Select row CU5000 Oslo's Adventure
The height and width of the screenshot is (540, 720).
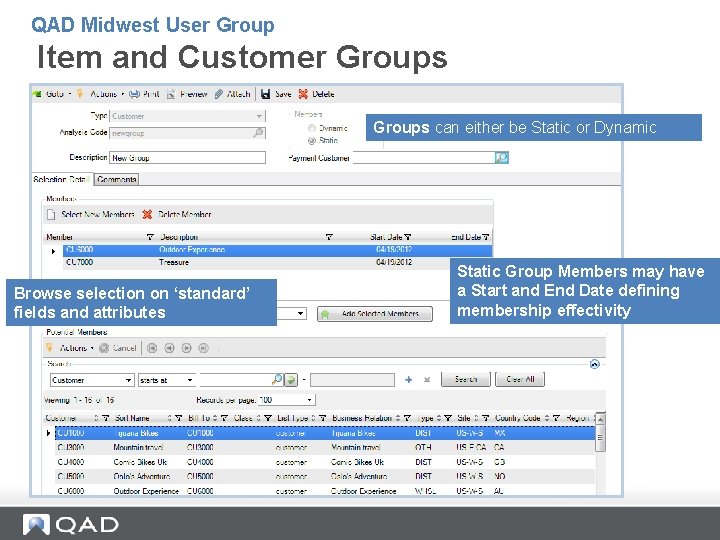pyautogui.click(x=325, y=477)
